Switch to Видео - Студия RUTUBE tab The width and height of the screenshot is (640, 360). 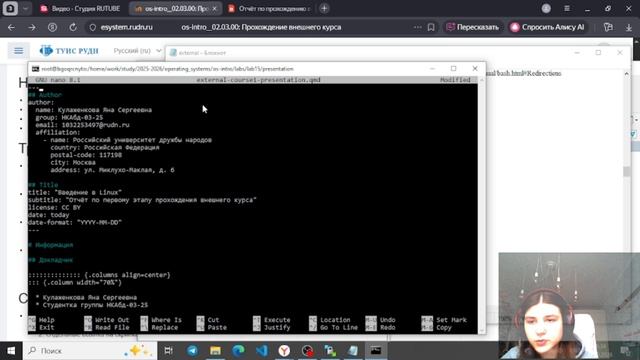80,9
